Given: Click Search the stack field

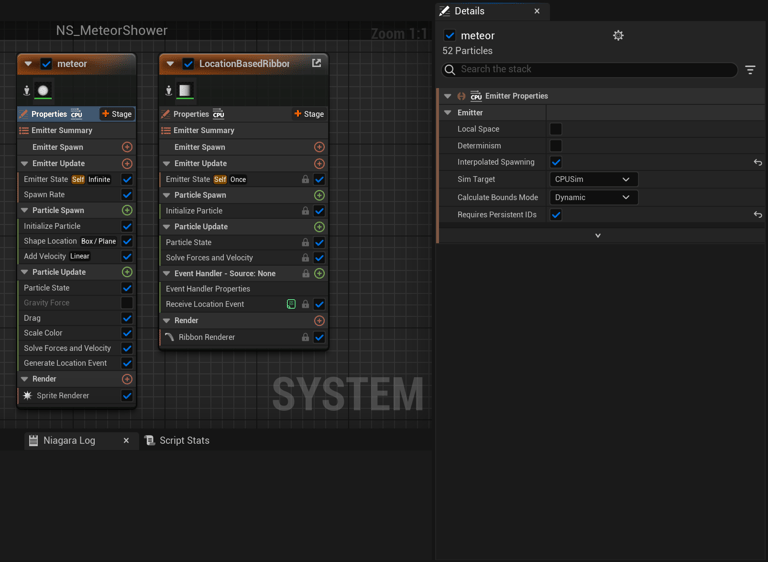Looking at the screenshot, I should coord(589,70).
